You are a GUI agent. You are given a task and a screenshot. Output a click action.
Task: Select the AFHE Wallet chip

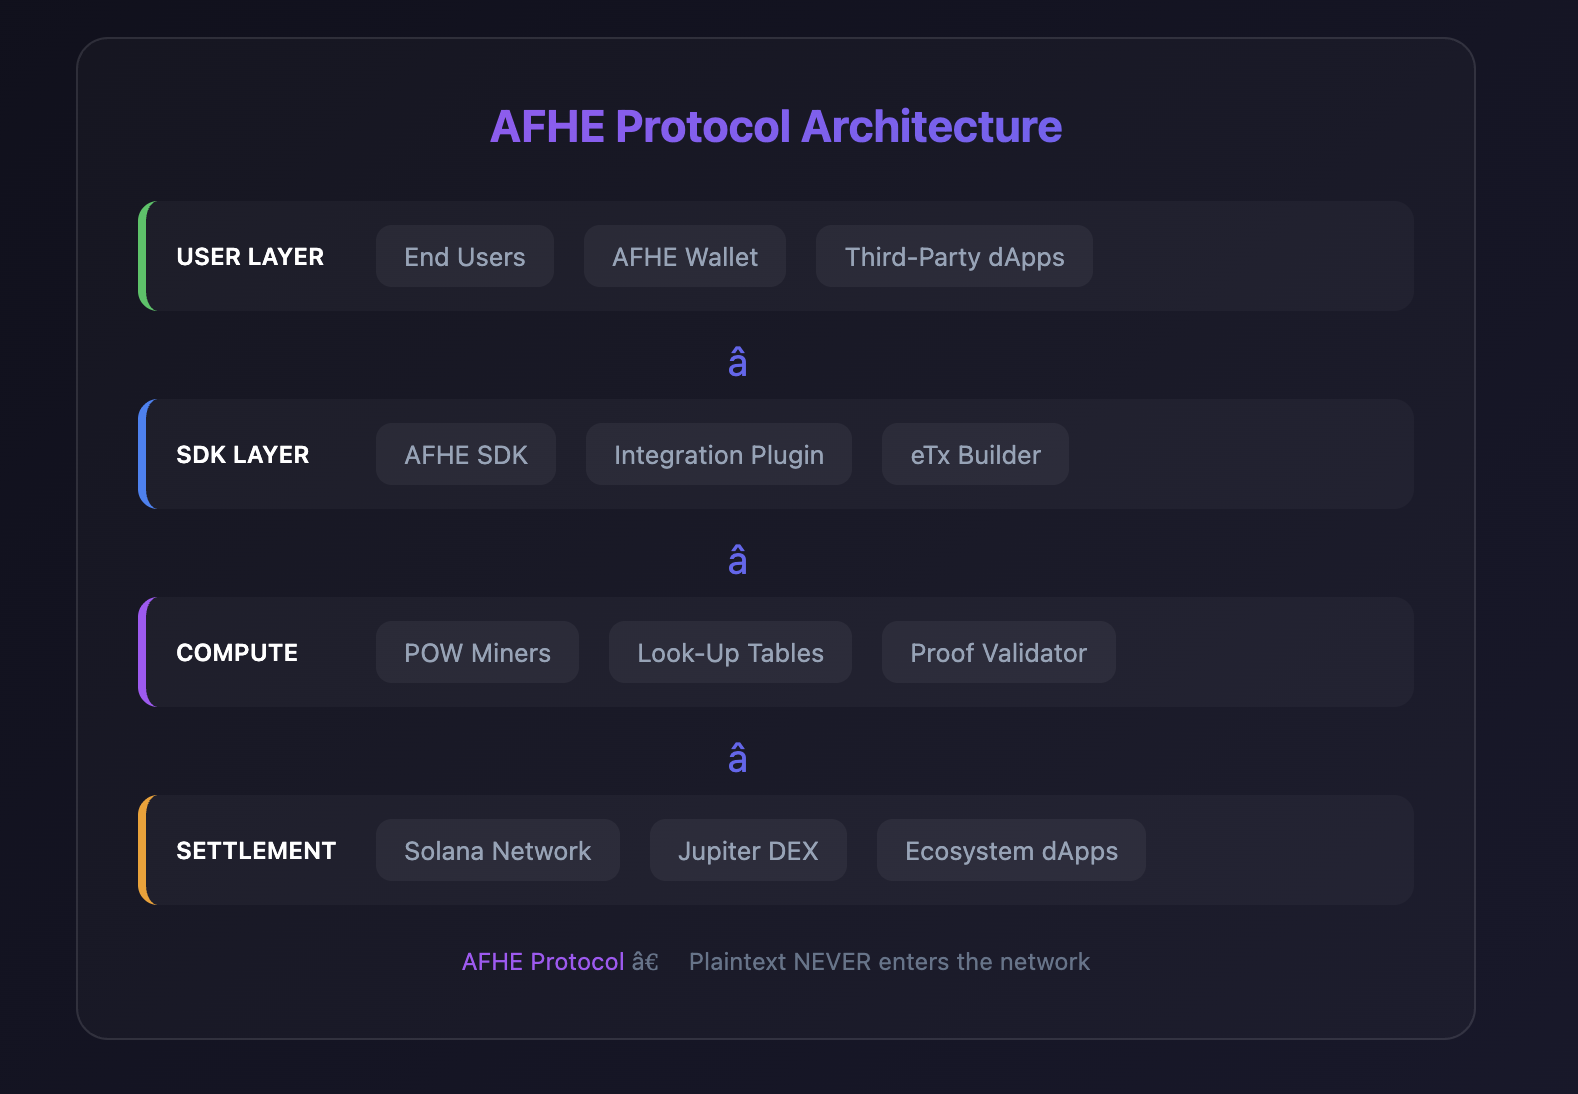tap(685, 257)
